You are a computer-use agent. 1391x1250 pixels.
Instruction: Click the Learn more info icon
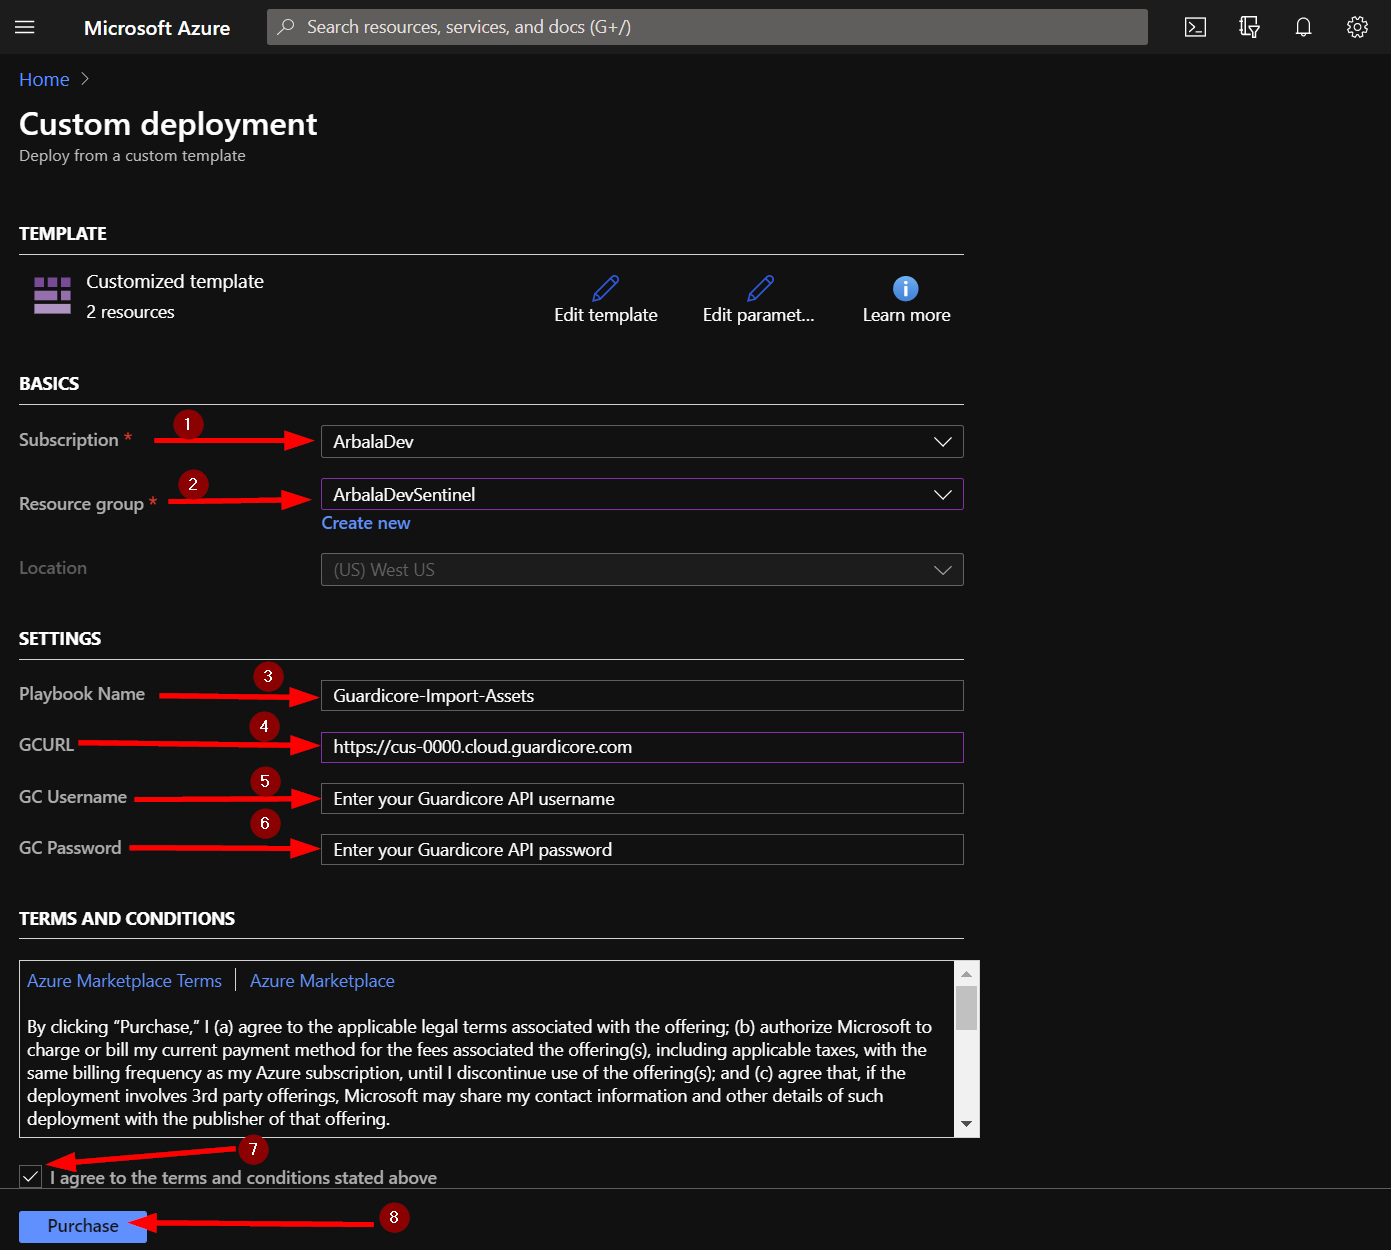905,288
